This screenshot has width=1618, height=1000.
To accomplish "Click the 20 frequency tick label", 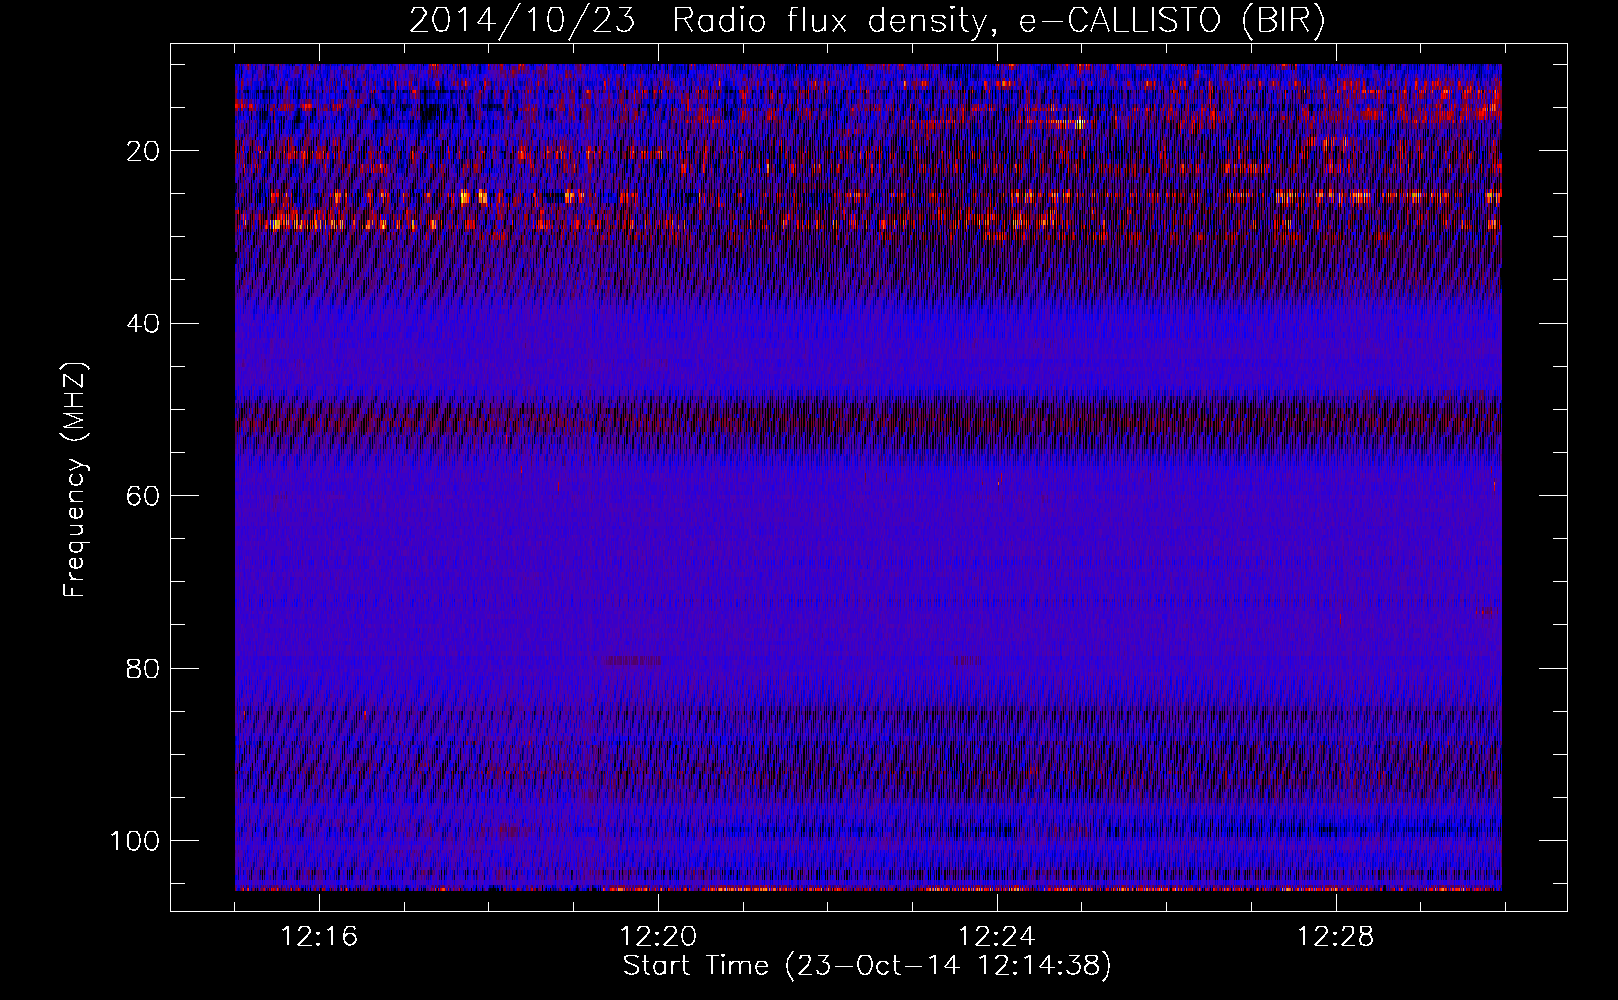I will (x=144, y=151).
